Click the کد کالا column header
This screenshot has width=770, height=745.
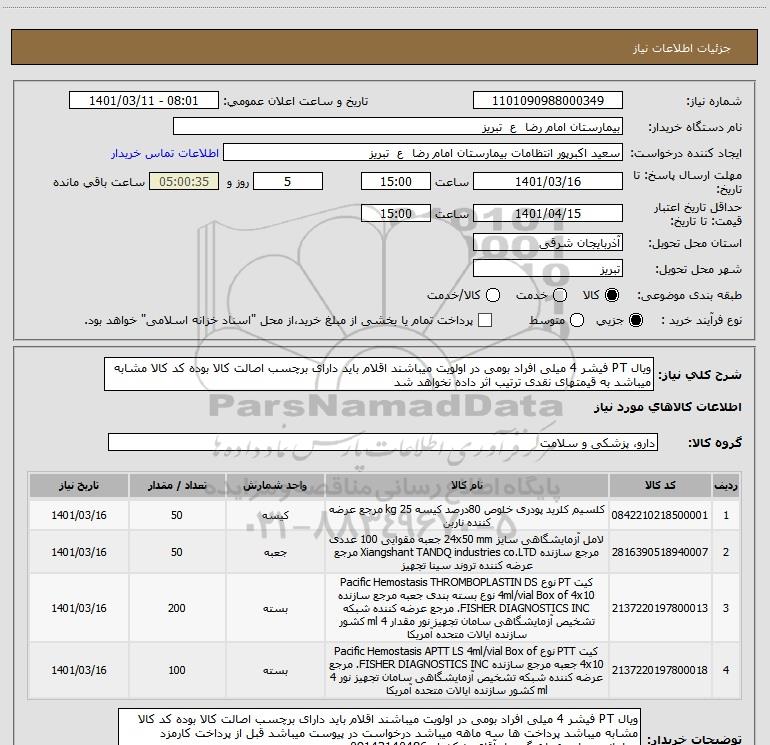click(x=660, y=486)
